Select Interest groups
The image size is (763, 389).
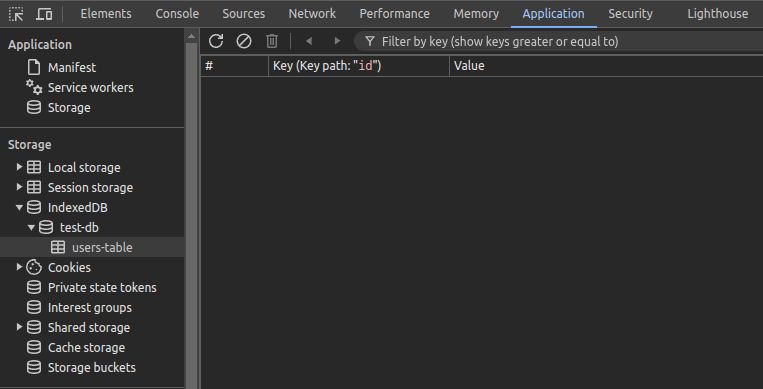(90, 308)
